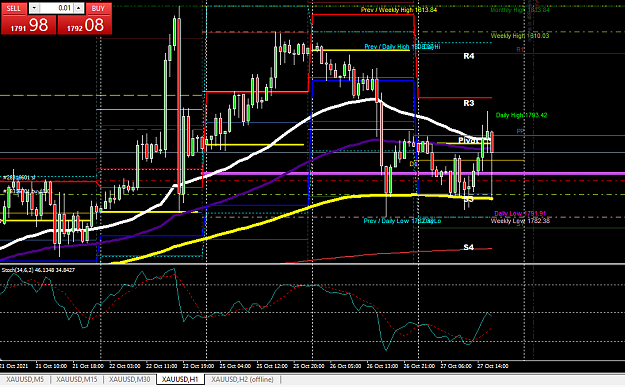
Task: Click the Monthly High 1813.84 label
Action: click(520, 10)
